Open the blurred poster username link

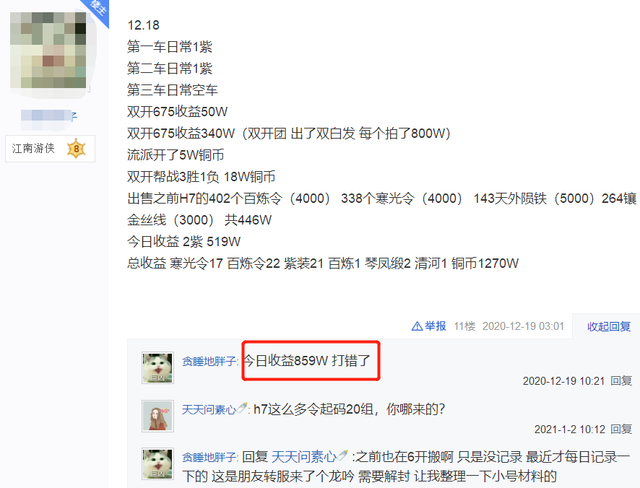click(x=49, y=115)
